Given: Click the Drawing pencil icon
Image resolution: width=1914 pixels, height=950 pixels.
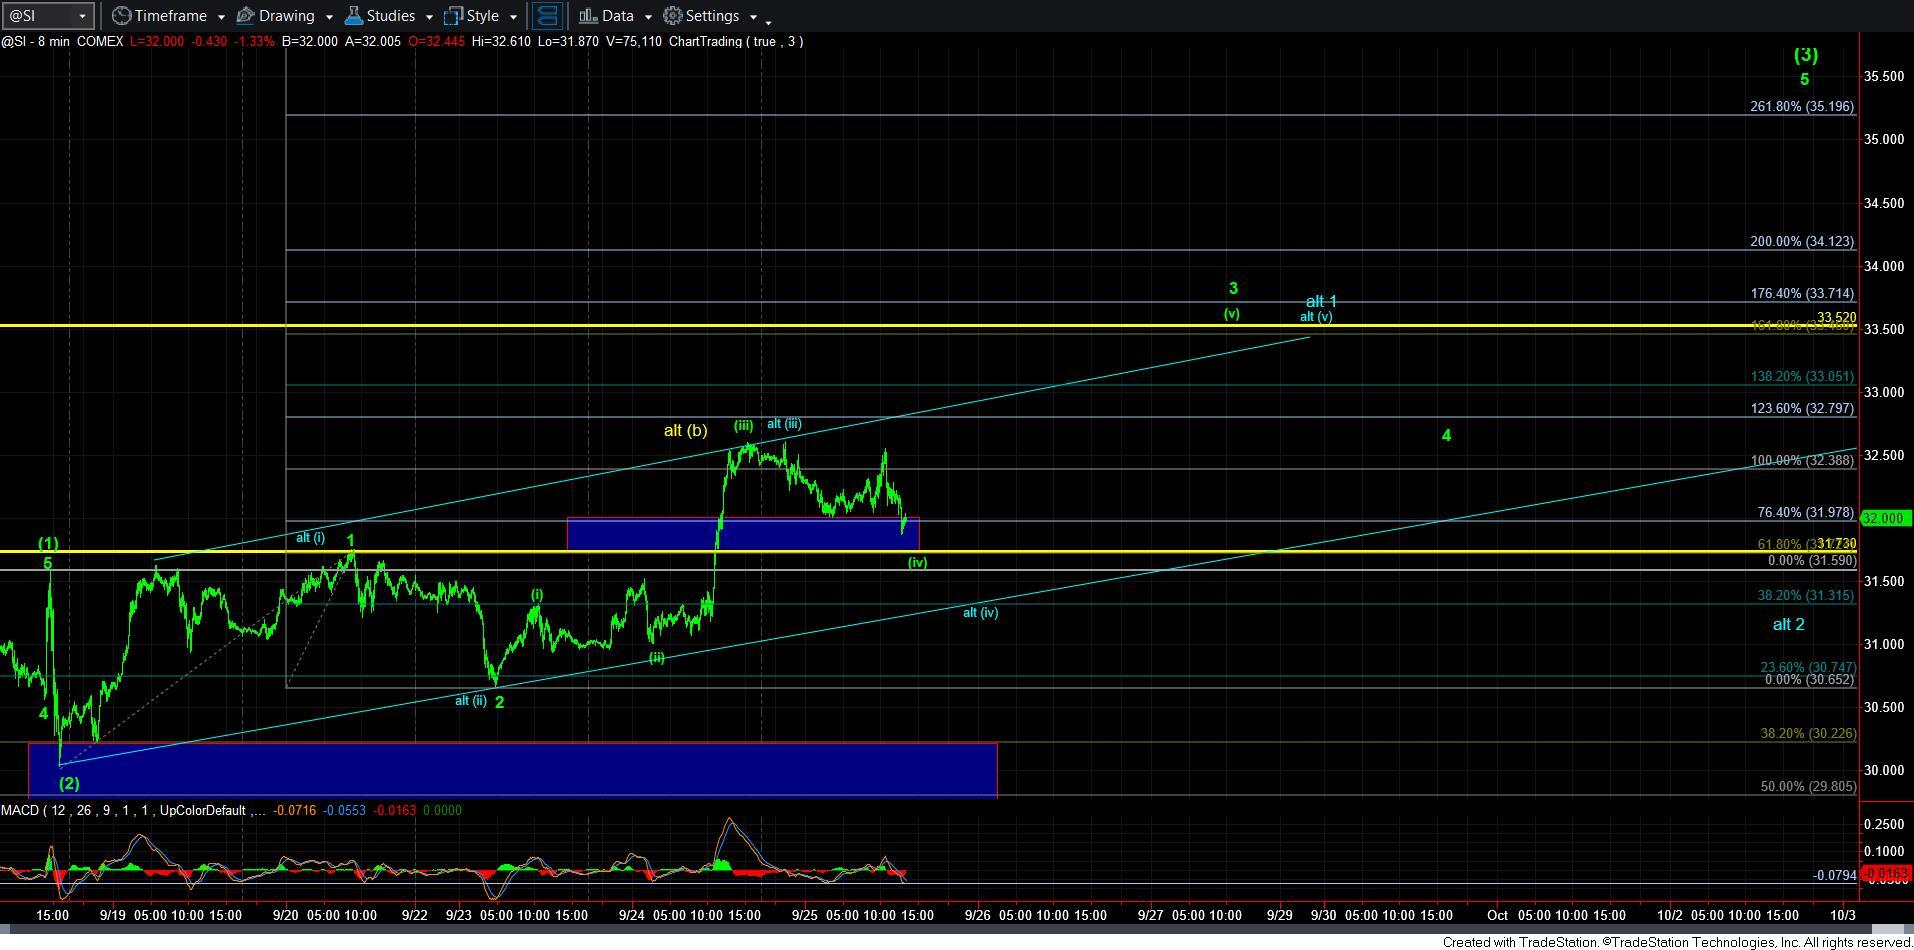Looking at the screenshot, I should tap(246, 16).
